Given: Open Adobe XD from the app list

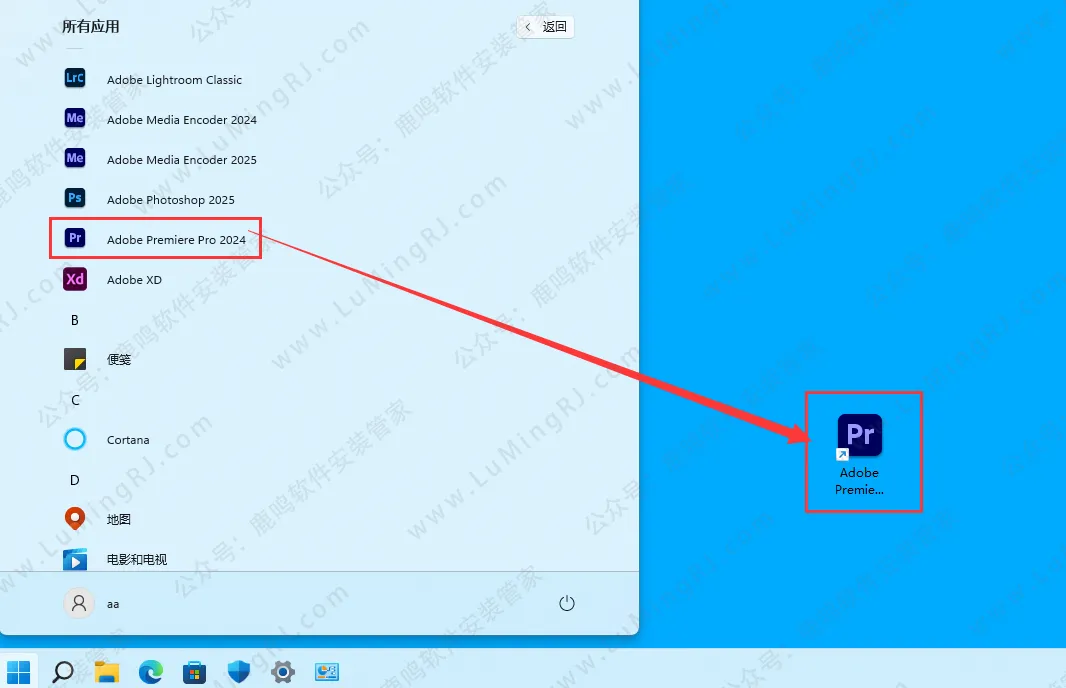Looking at the screenshot, I should [x=134, y=280].
